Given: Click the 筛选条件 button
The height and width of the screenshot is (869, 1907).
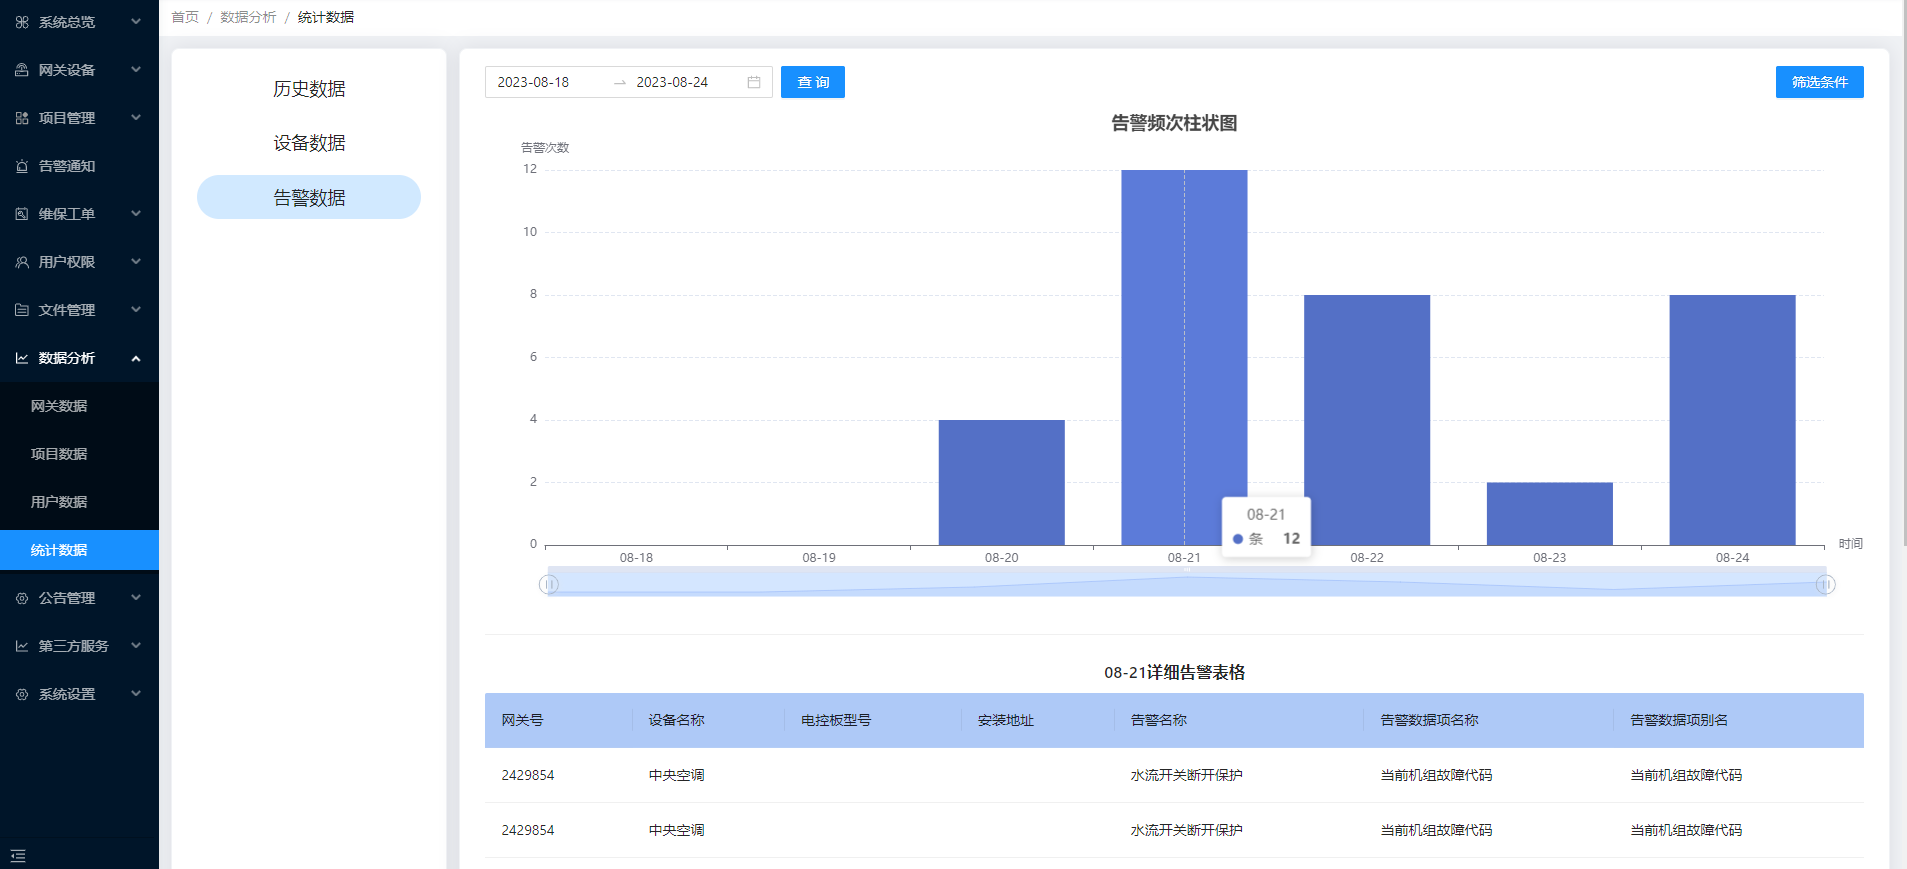Looking at the screenshot, I should point(1819,82).
